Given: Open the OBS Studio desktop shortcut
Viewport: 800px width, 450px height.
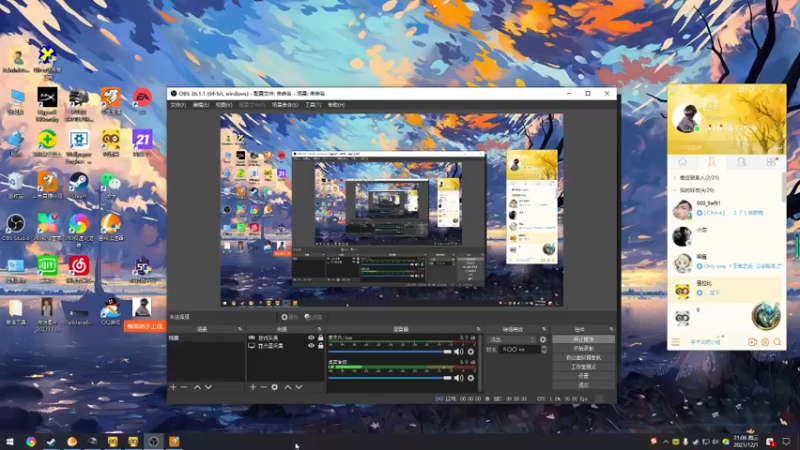Looking at the screenshot, I should (15, 225).
